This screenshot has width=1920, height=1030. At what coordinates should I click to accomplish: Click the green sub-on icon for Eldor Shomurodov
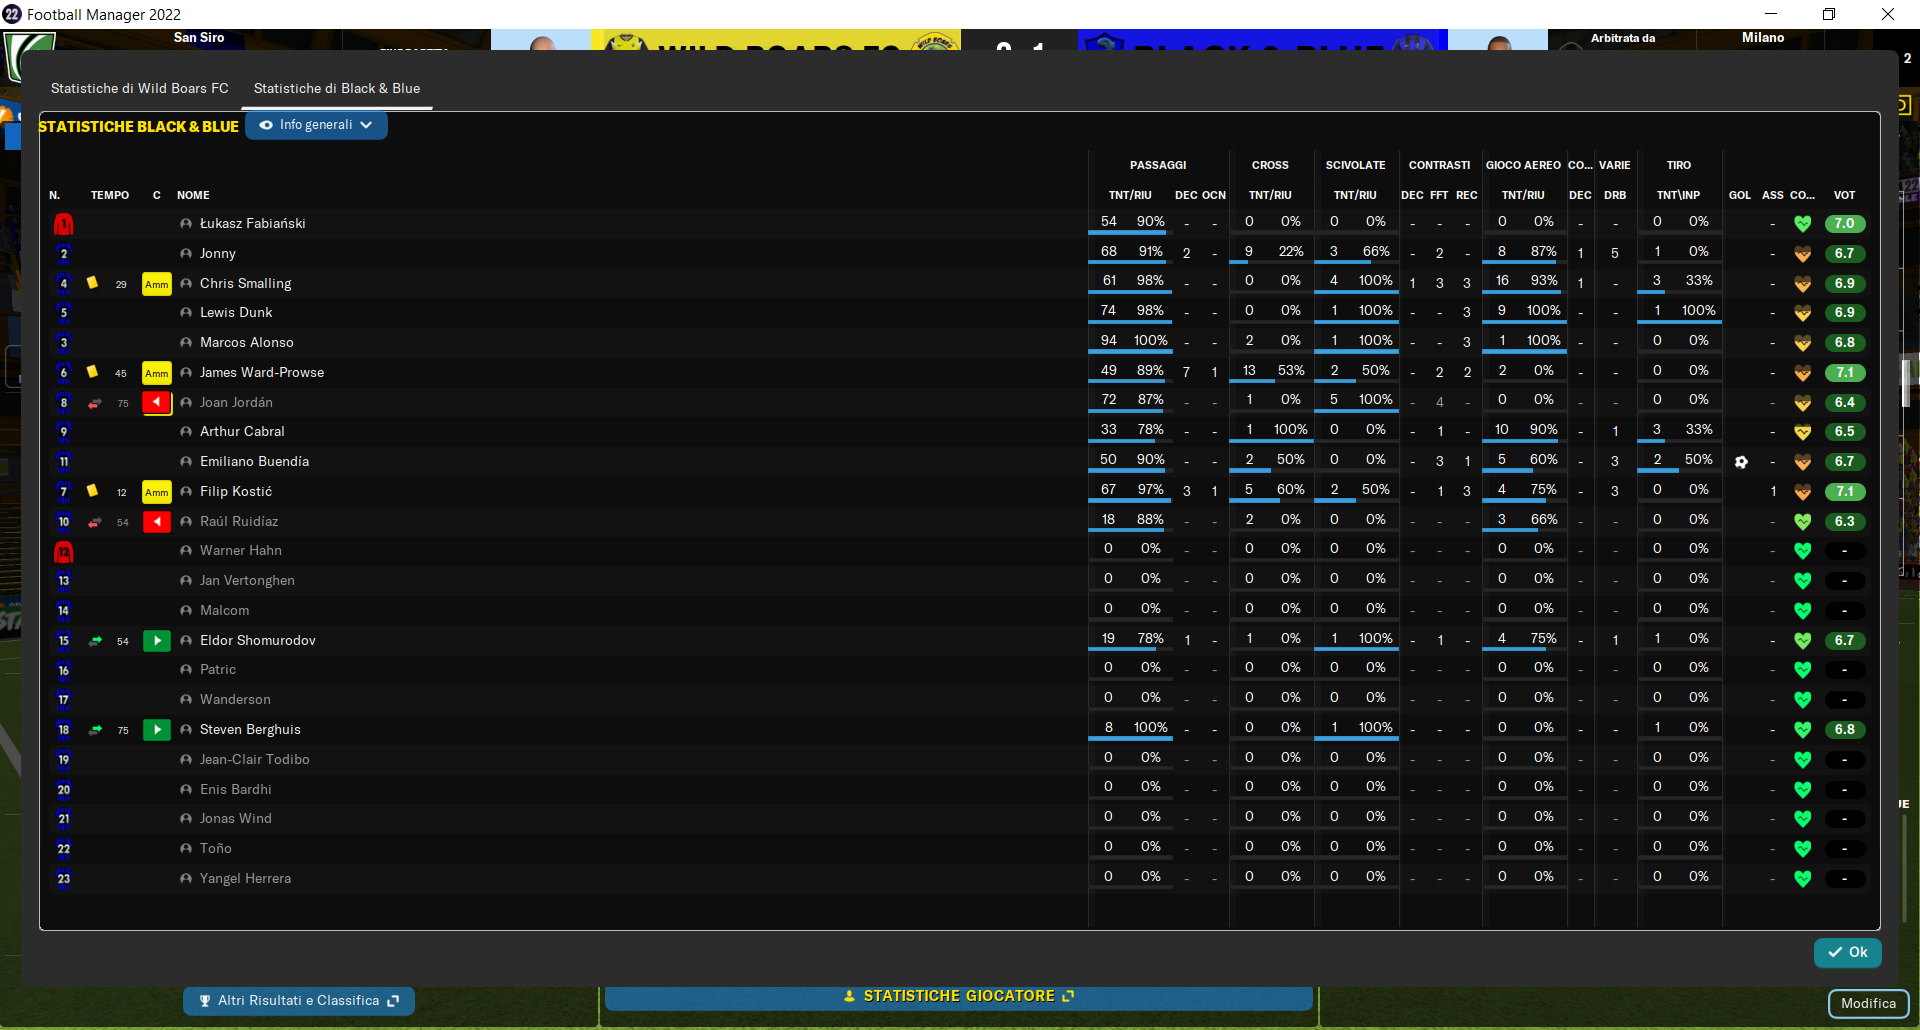[157, 641]
